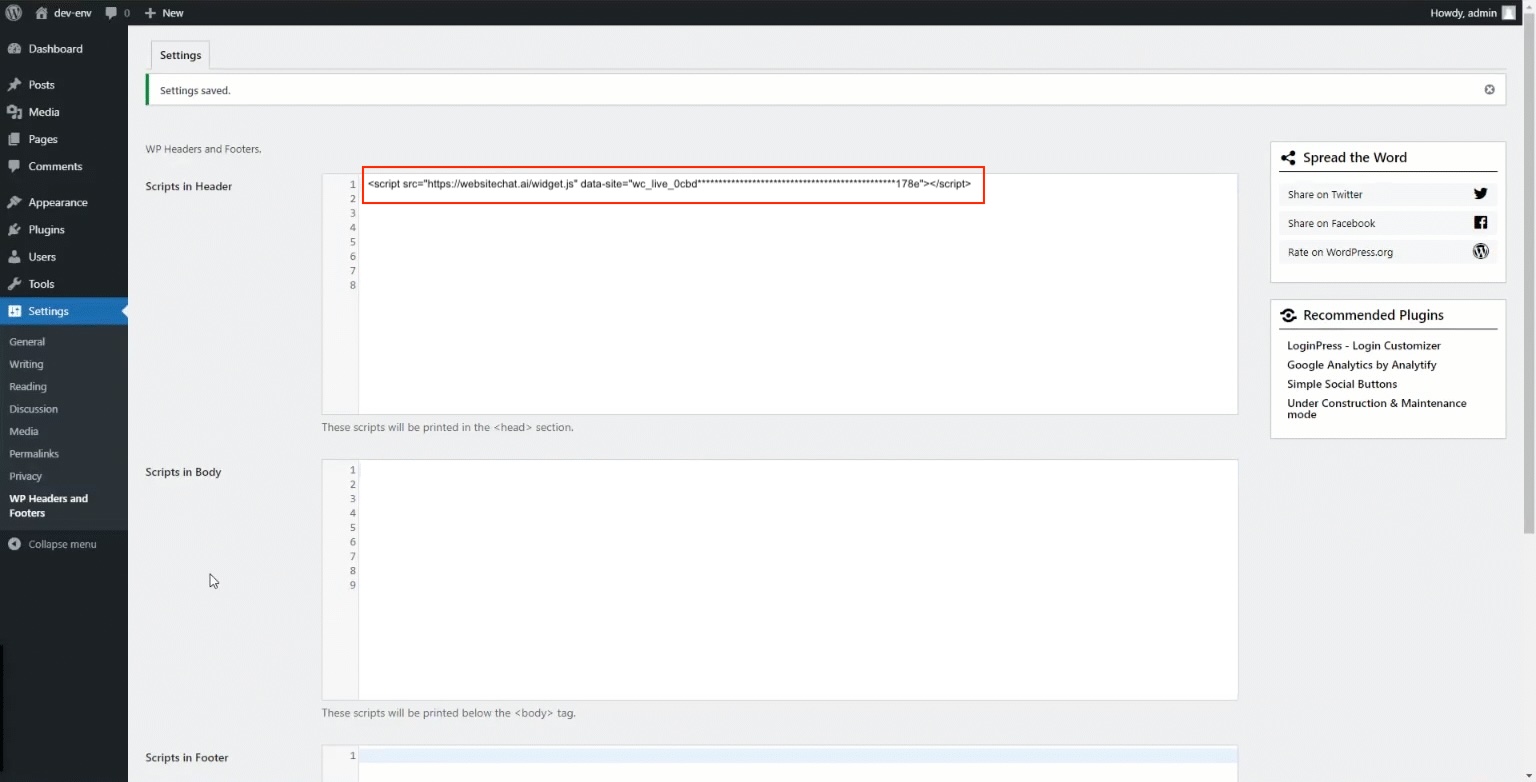1536x782 pixels.
Task: Open the Posts menu
Action: [x=64, y=85]
